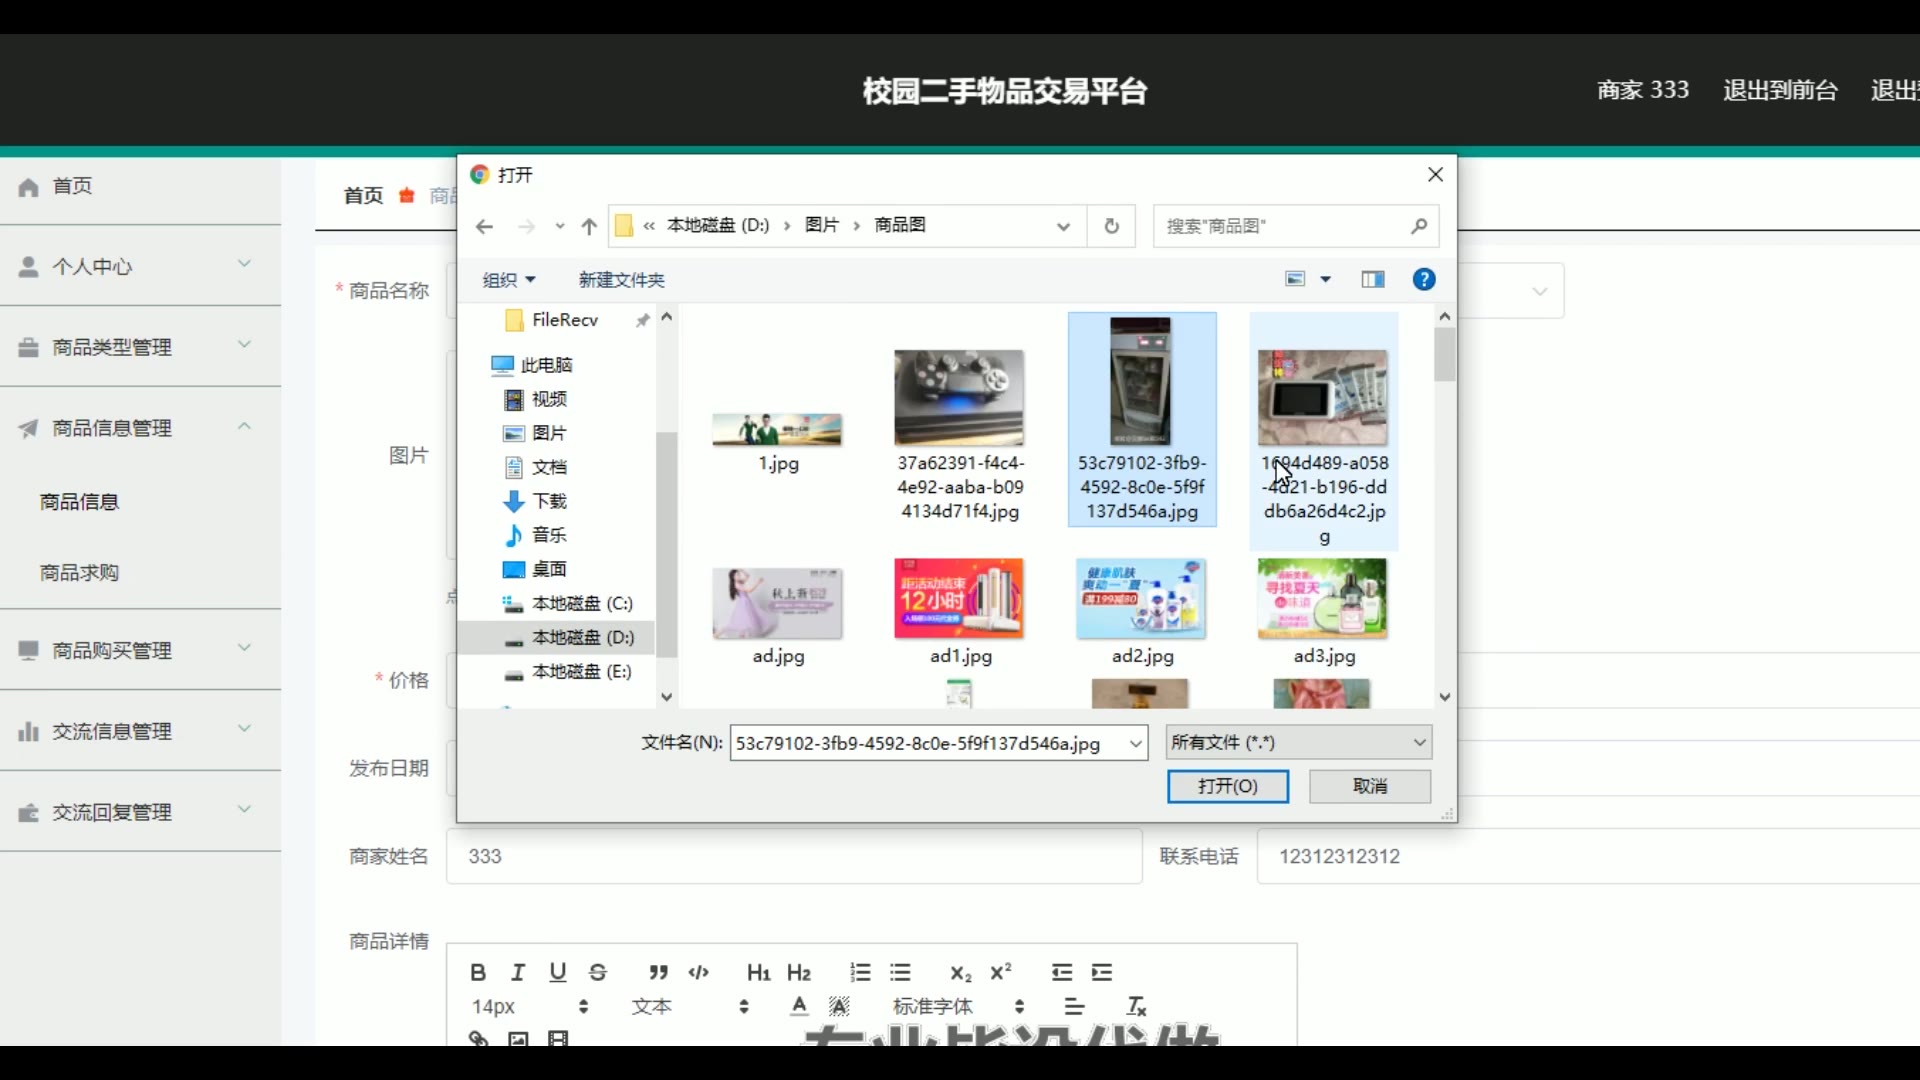The width and height of the screenshot is (1920, 1080).
Task: Create a numbered list
Action: (860, 972)
